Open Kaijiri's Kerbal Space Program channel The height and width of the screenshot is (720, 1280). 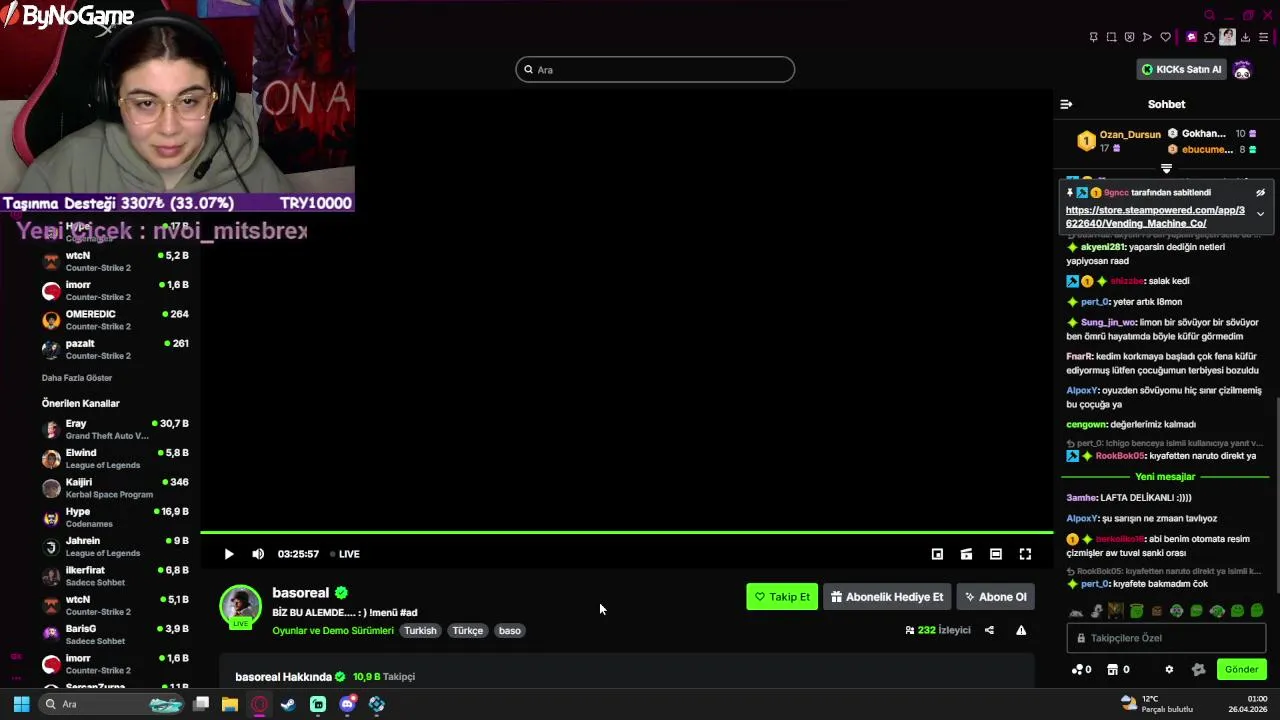116,488
